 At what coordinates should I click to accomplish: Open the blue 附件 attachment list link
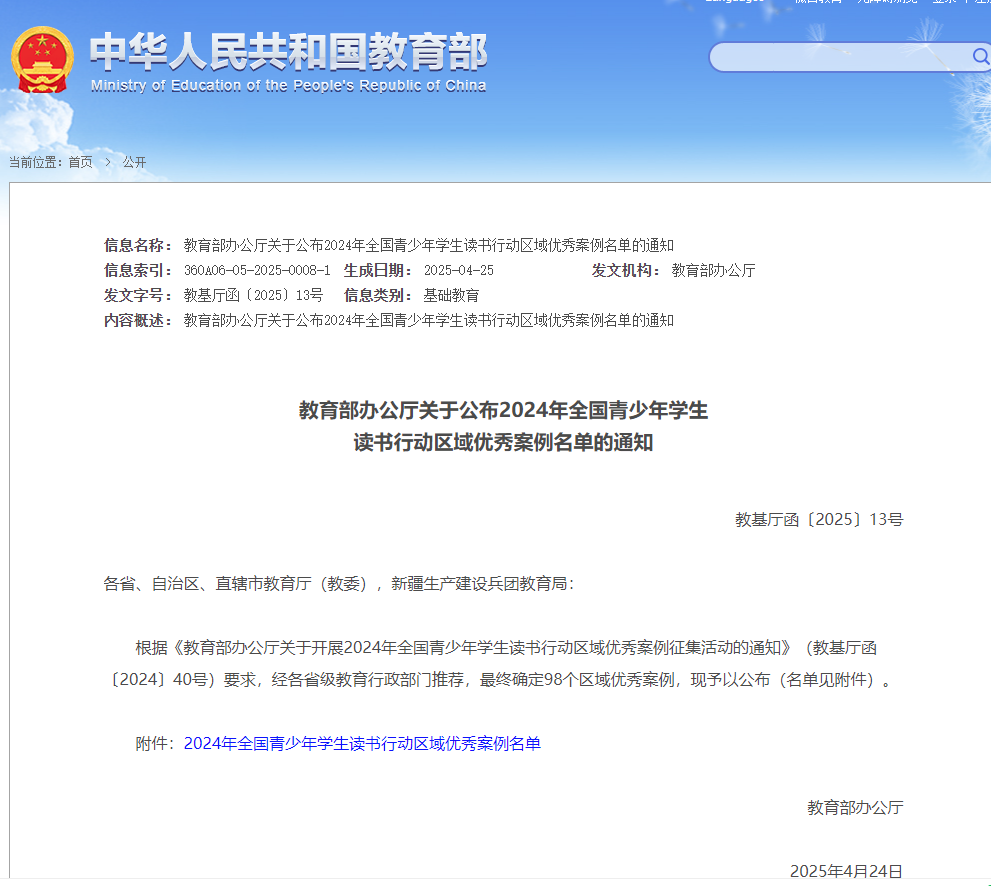pos(362,743)
